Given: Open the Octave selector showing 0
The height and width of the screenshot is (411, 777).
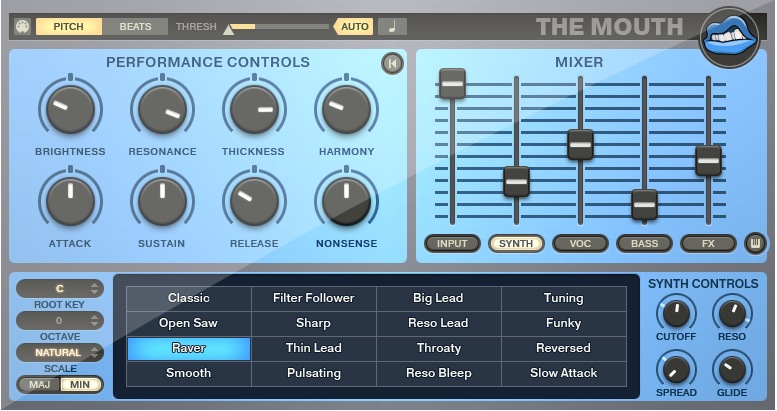Looking at the screenshot, I should [x=60, y=320].
